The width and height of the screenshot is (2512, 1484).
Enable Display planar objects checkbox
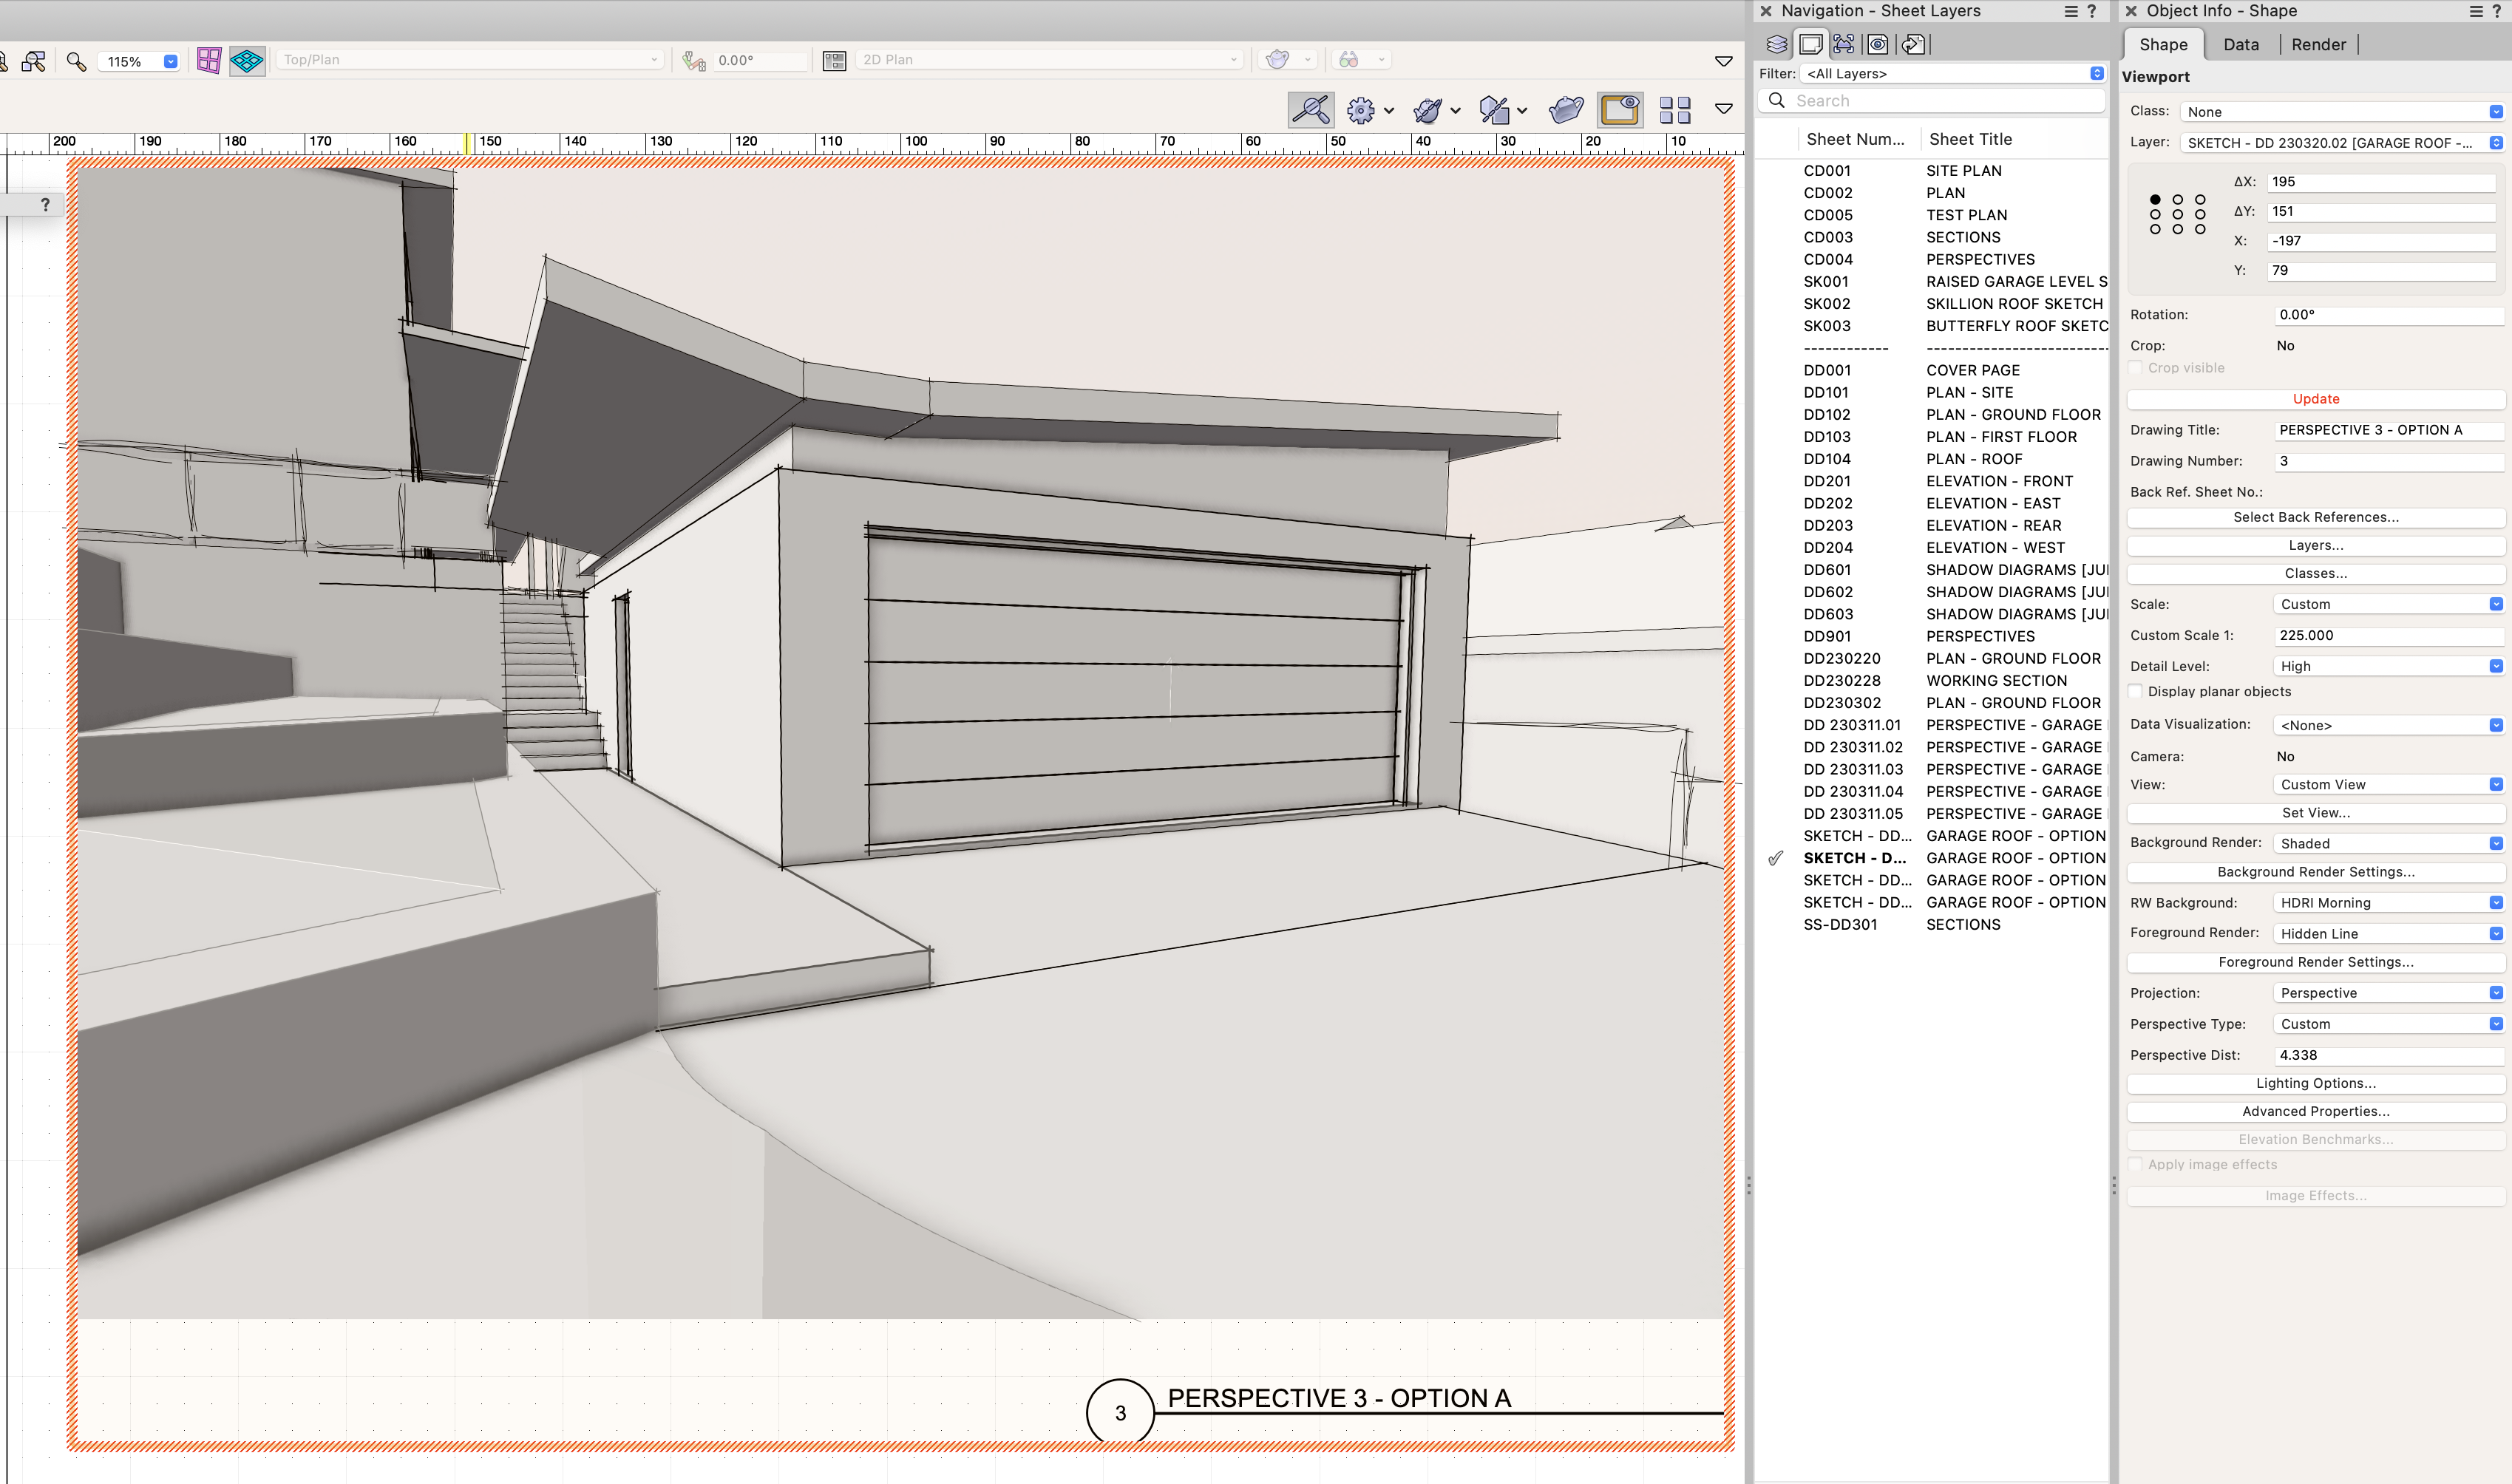click(x=2136, y=691)
